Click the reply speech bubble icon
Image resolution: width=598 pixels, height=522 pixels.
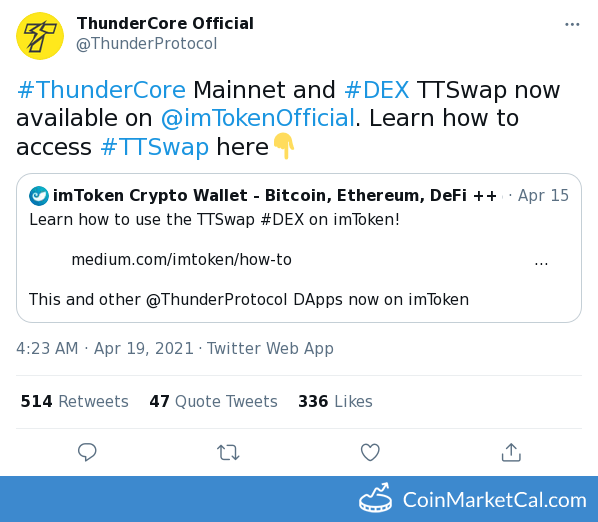pyautogui.click(x=87, y=452)
